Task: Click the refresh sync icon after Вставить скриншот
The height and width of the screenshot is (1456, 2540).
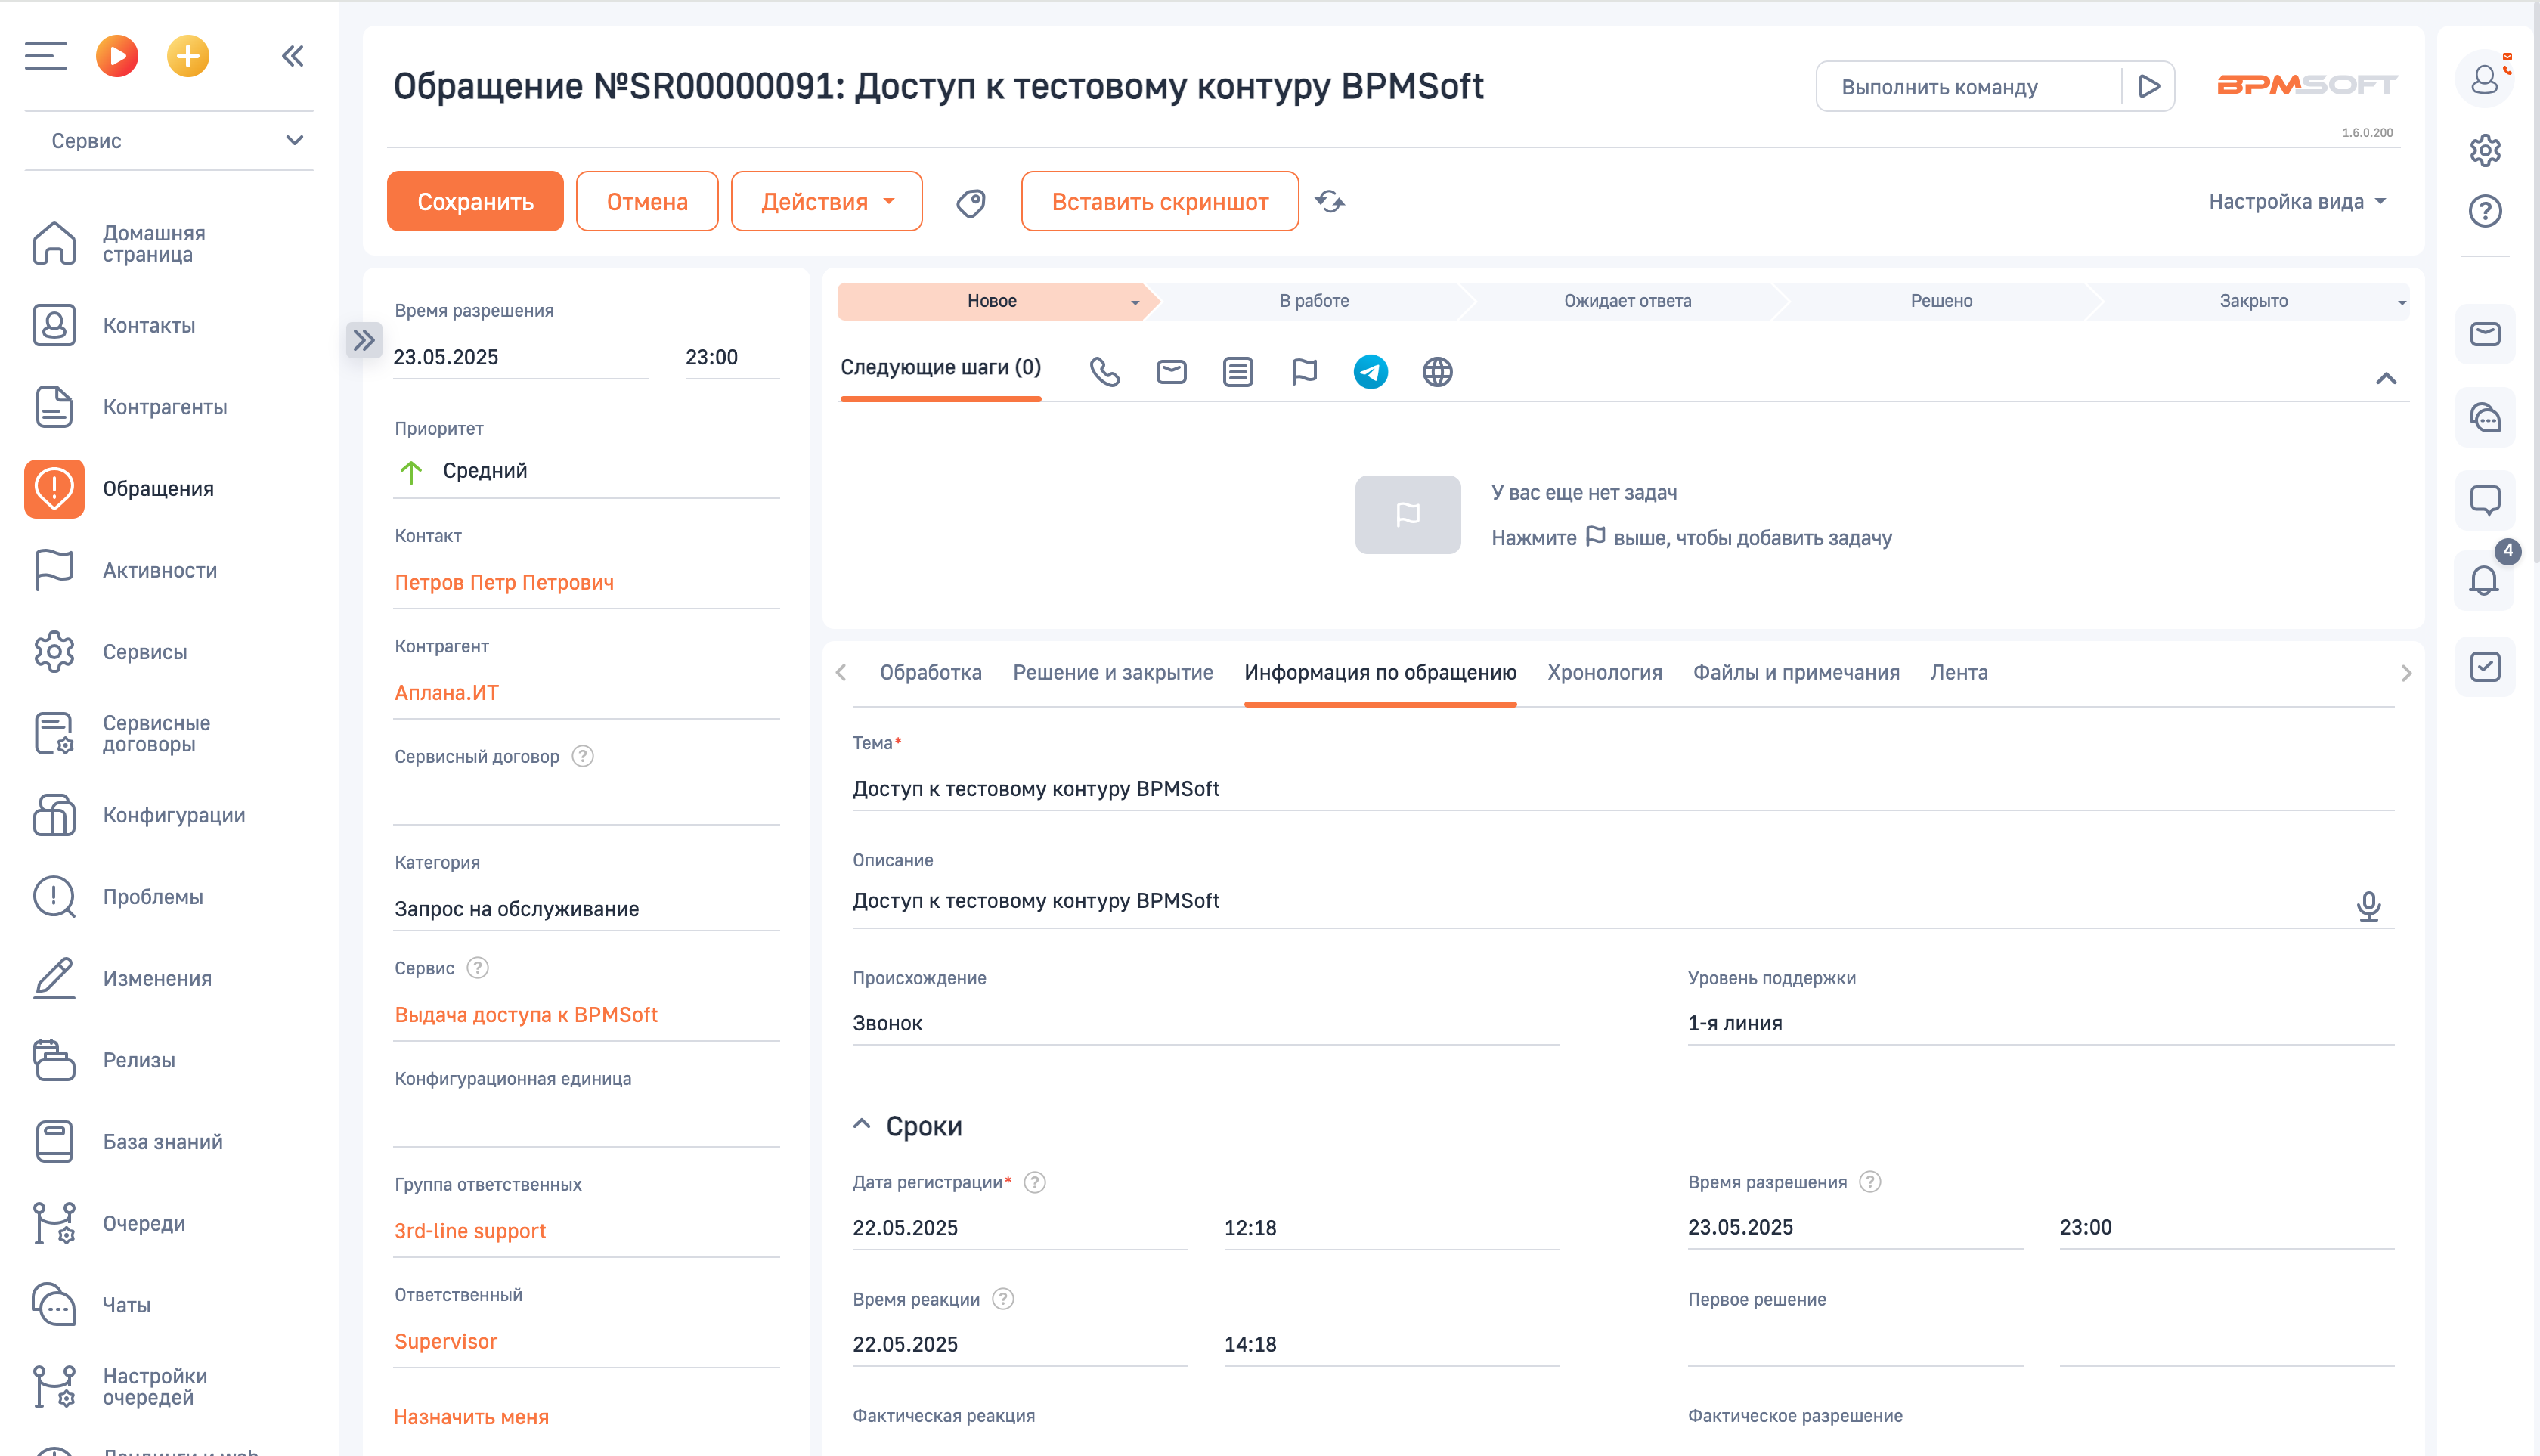Action: pyautogui.click(x=1329, y=202)
